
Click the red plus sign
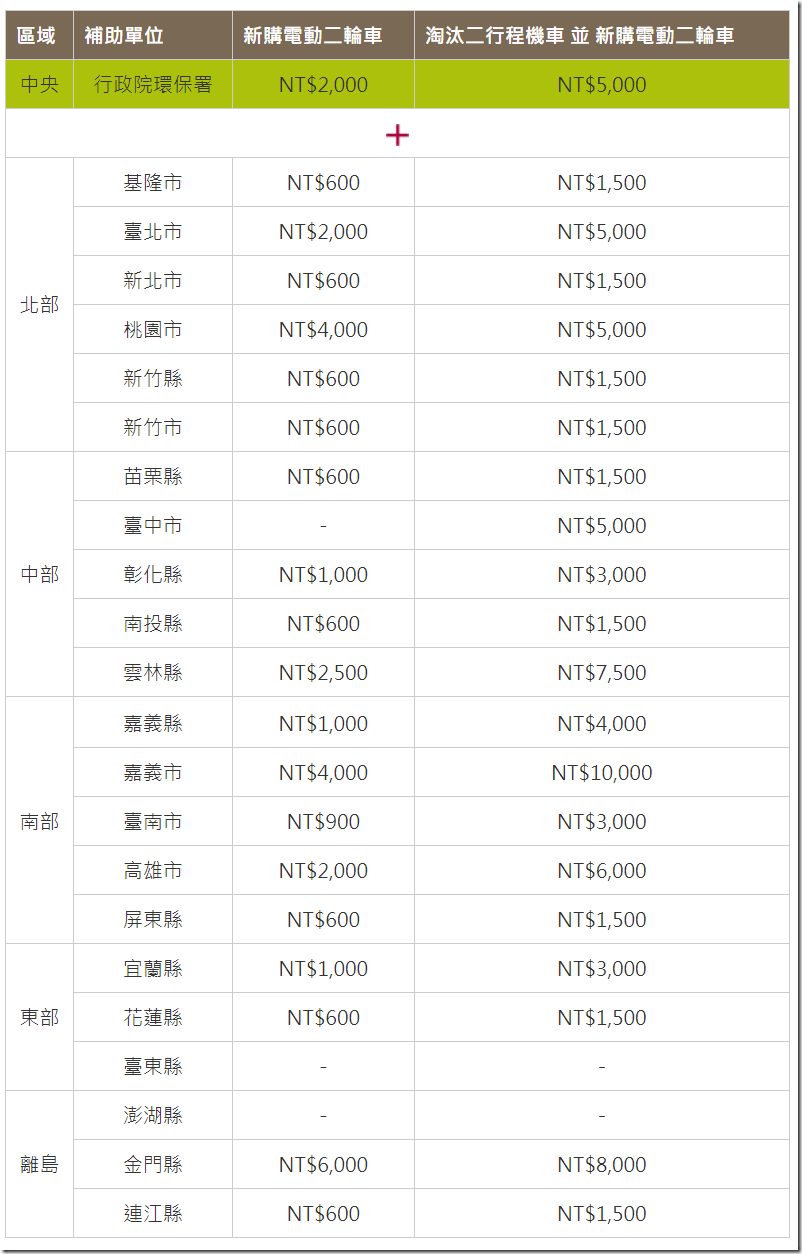pos(397,135)
